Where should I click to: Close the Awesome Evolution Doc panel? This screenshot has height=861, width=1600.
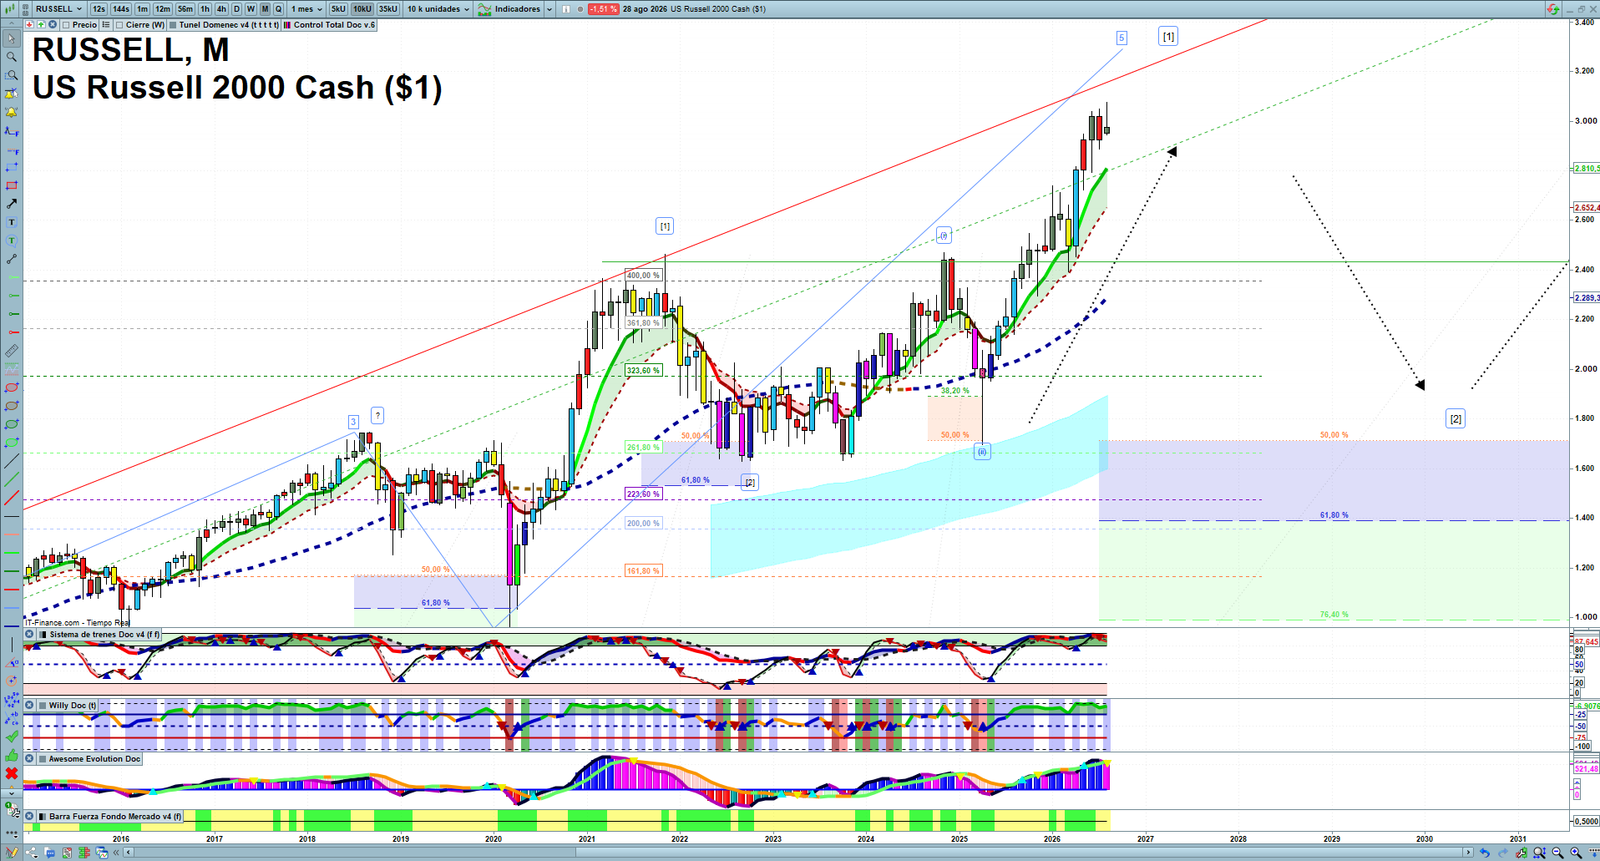click(30, 759)
